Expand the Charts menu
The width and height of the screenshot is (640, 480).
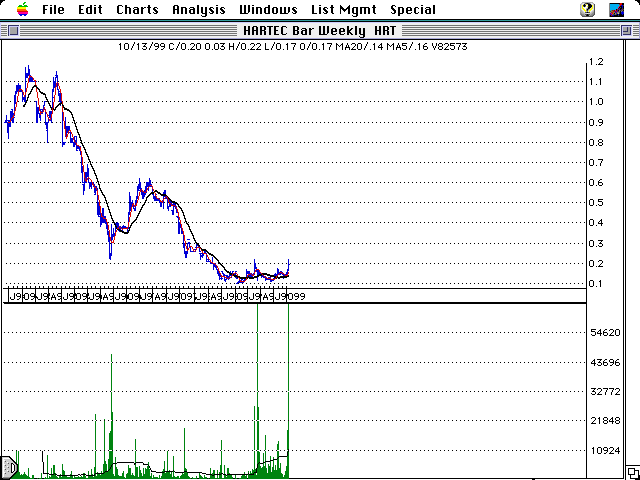pyautogui.click(x=137, y=9)
